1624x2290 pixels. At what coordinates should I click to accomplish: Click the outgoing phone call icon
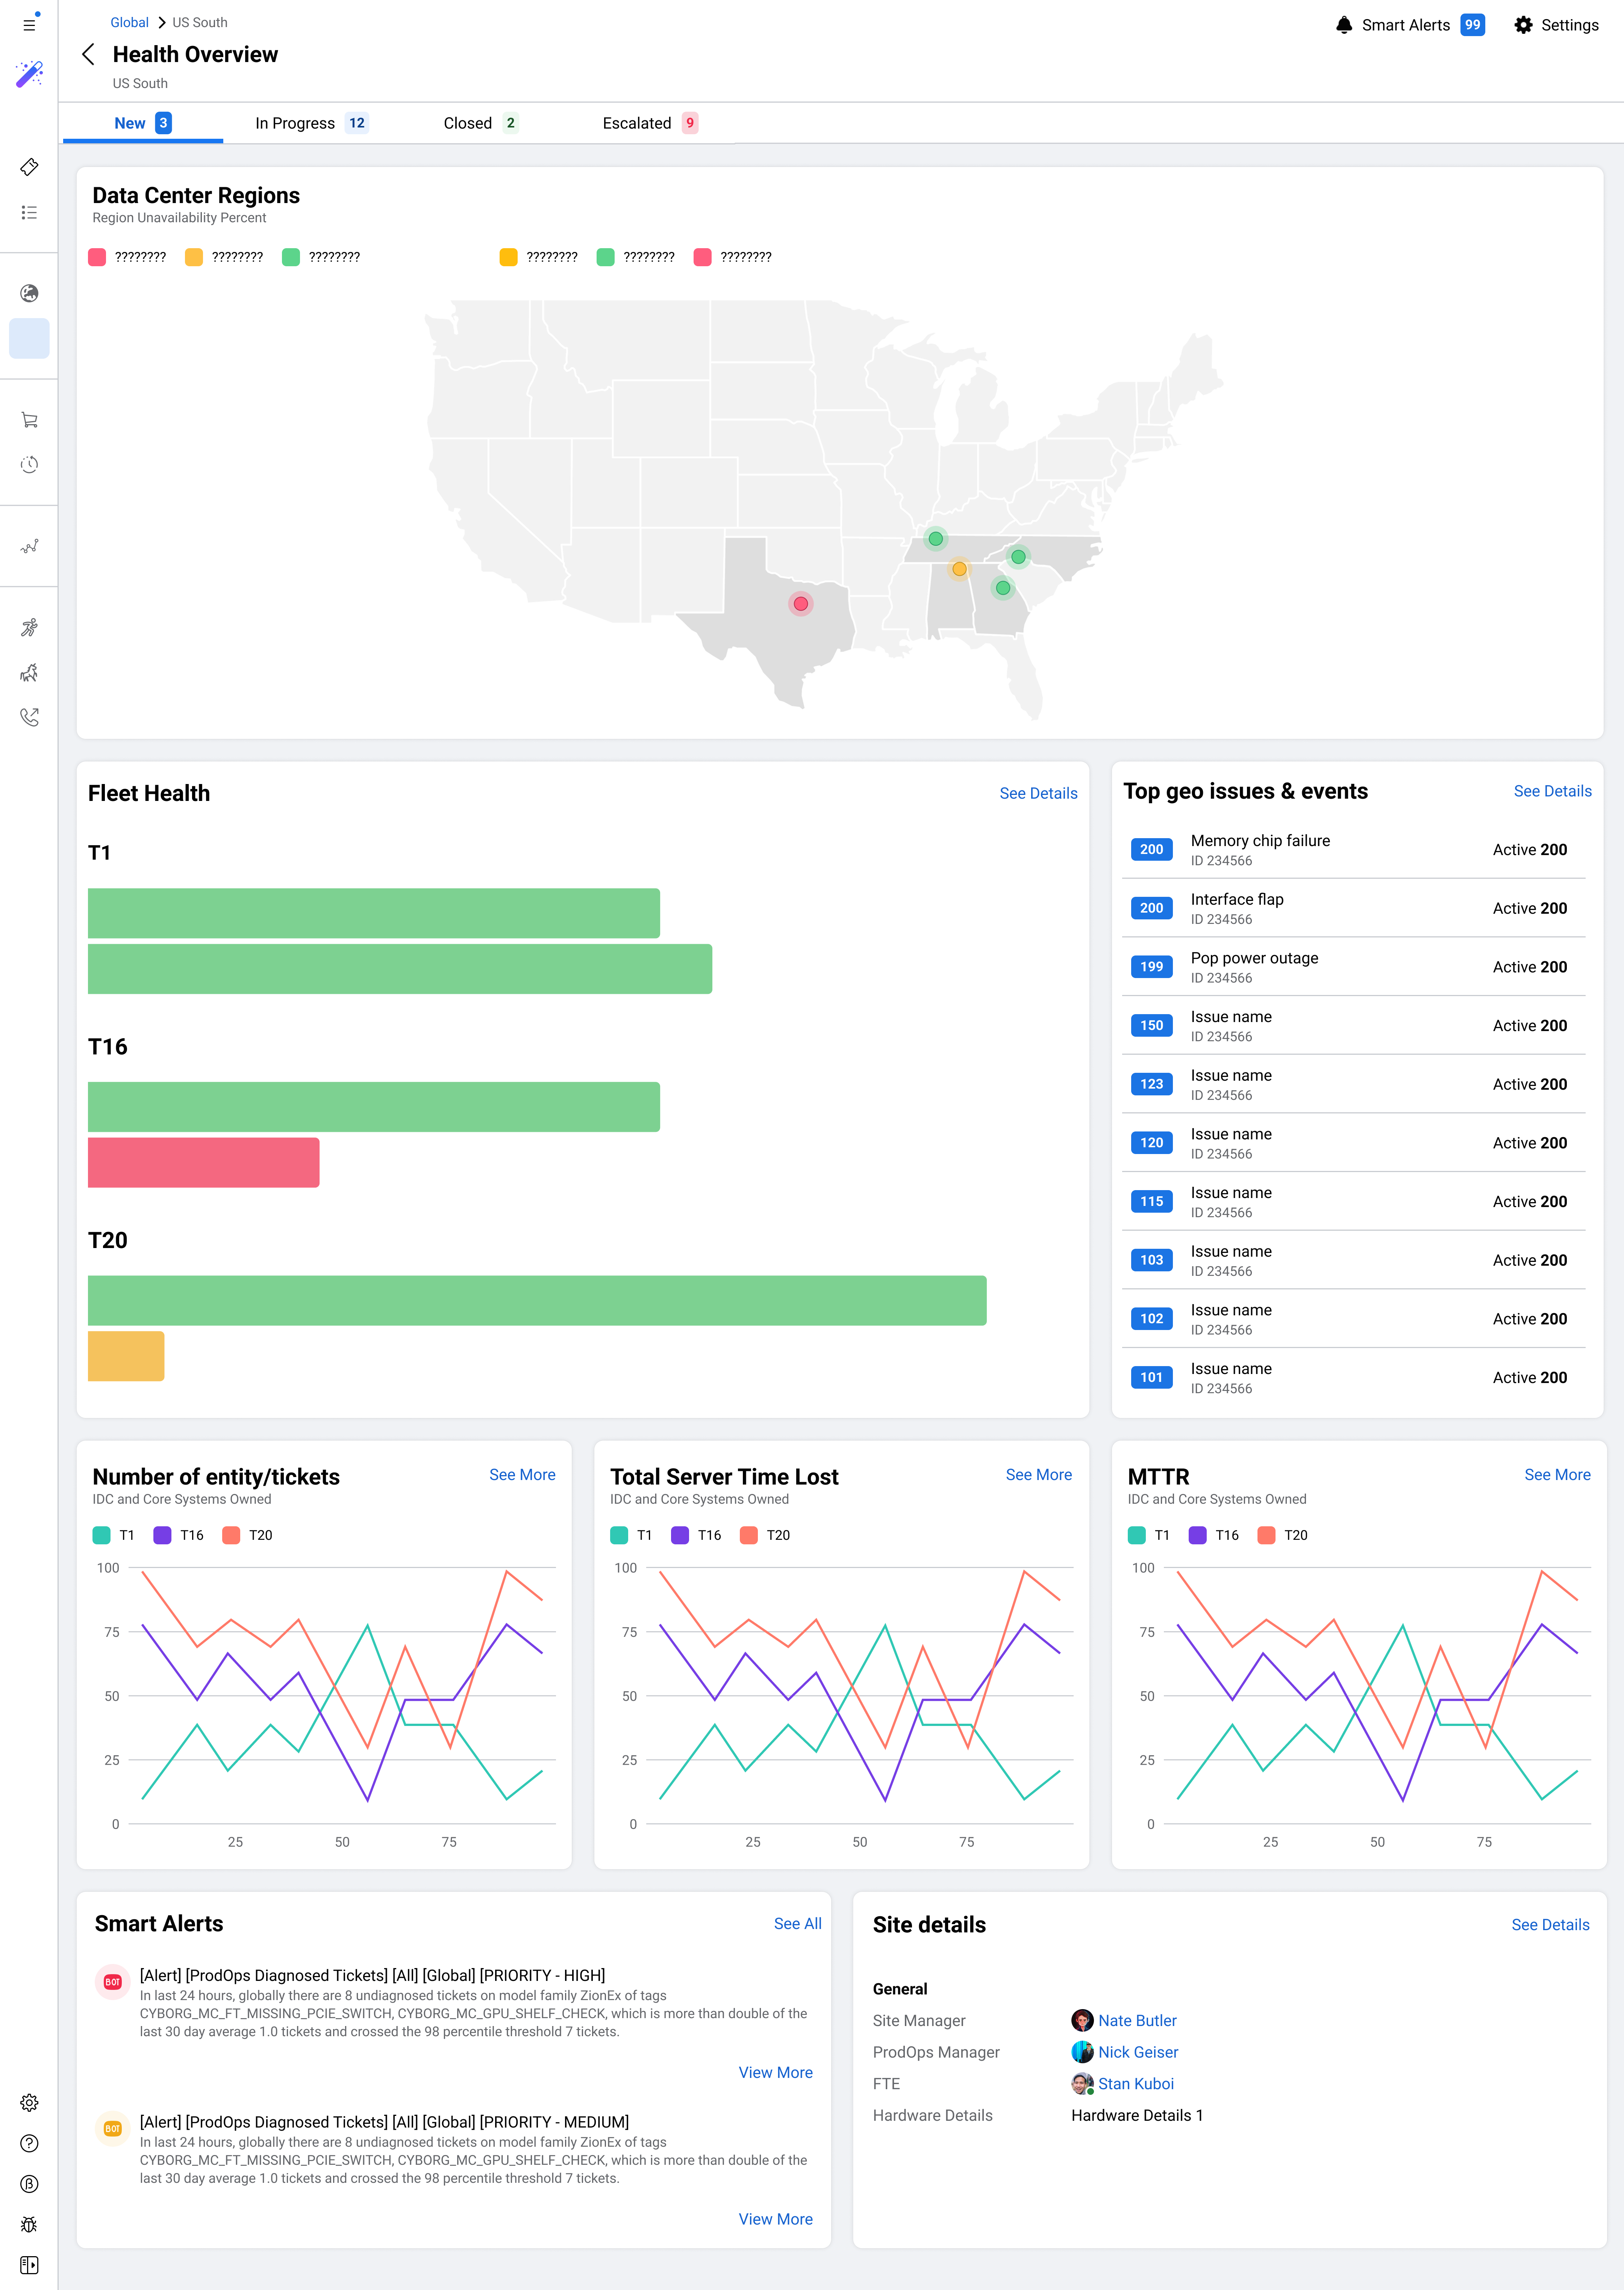coord(29,717)
